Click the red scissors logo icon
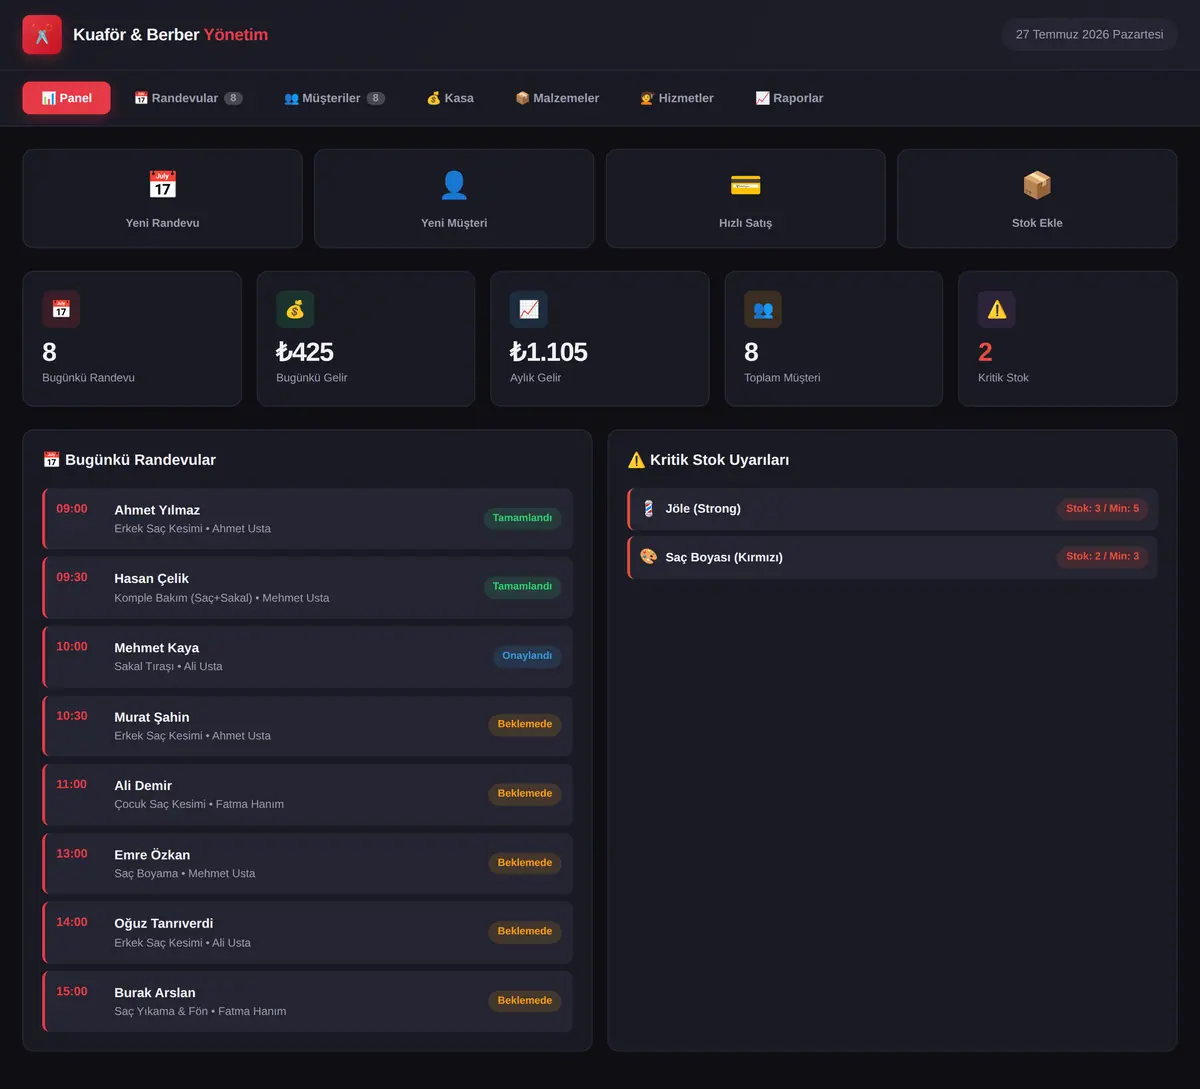Image resolution: width=1200 pixels, height=1089 pixels. point(42,35)
